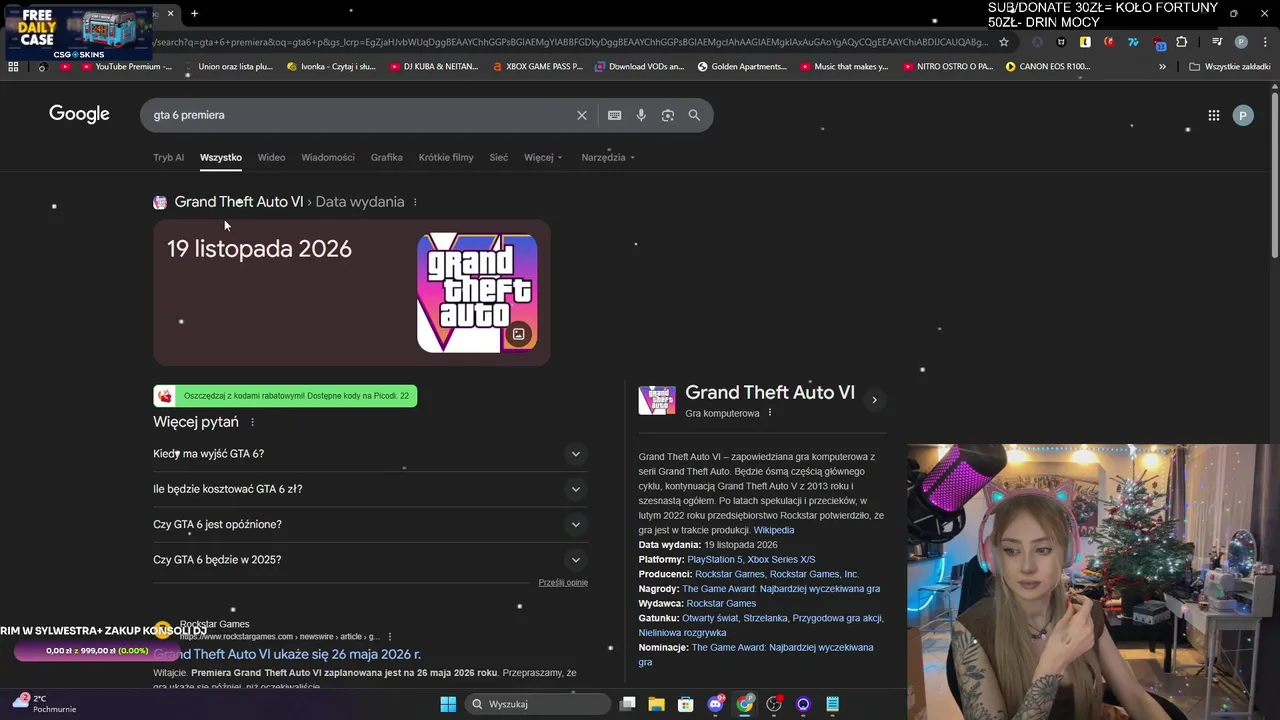Viewport: 1280px width, 720px height.
Task: Click the Grand Theft Auto VI cover thumbnail
Action: point(657,400)
